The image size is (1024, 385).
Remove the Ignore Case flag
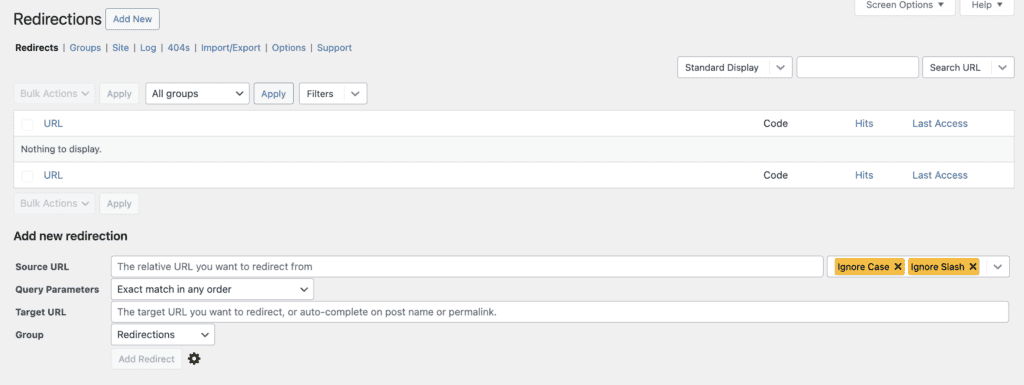coord(898,267)
